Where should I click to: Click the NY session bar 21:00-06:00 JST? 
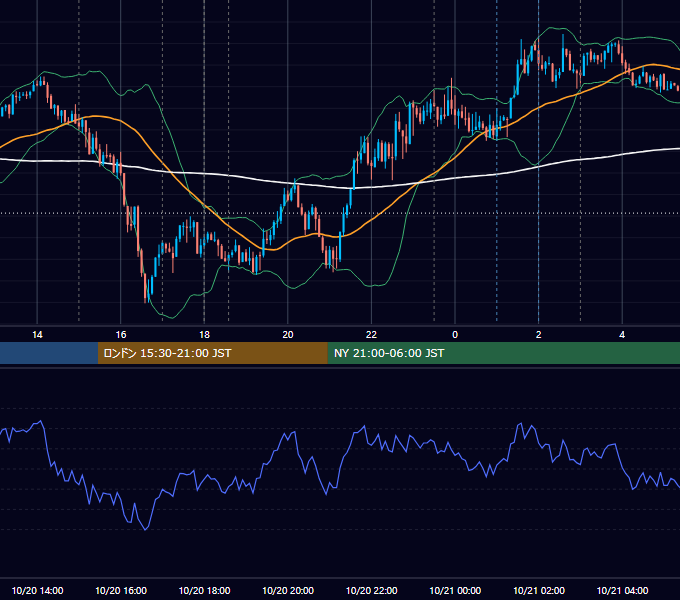pyautogui.click(x=503, y=353)
